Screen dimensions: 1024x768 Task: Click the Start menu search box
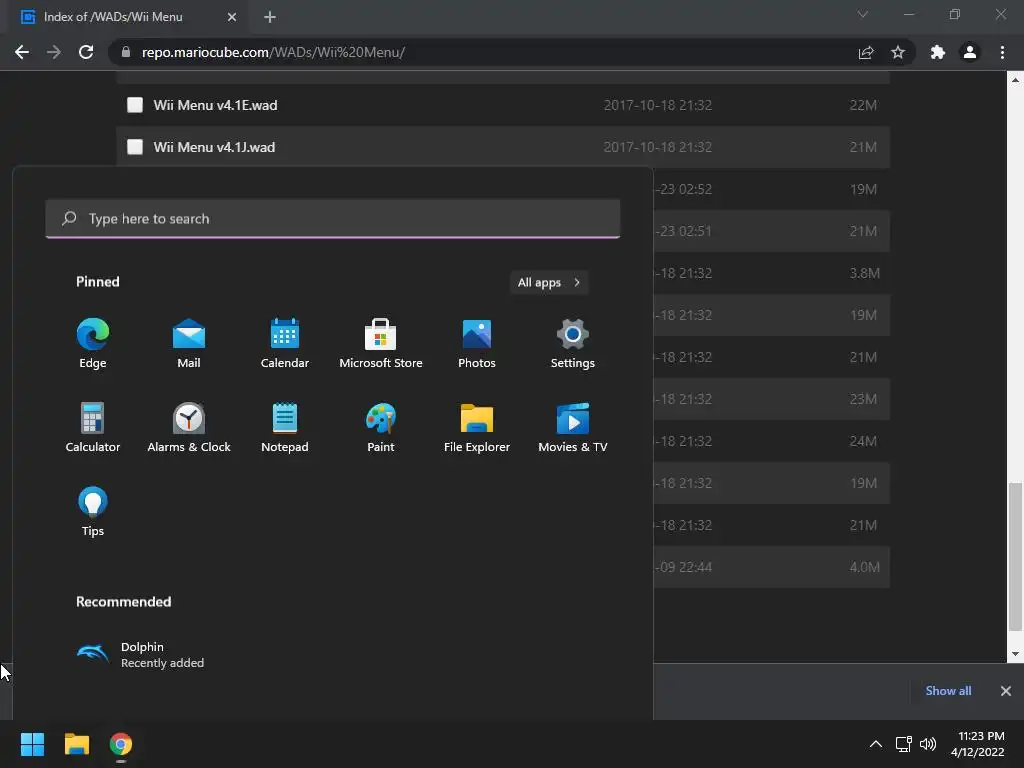click(333, 219)
